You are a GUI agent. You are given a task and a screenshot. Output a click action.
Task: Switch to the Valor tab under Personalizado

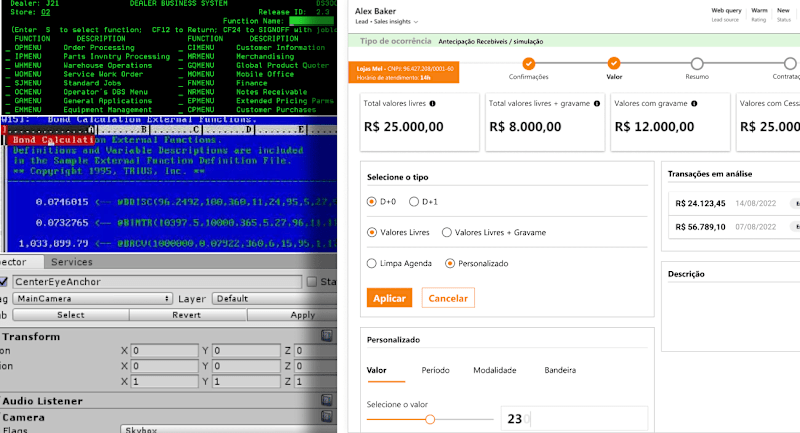[377, 370]
